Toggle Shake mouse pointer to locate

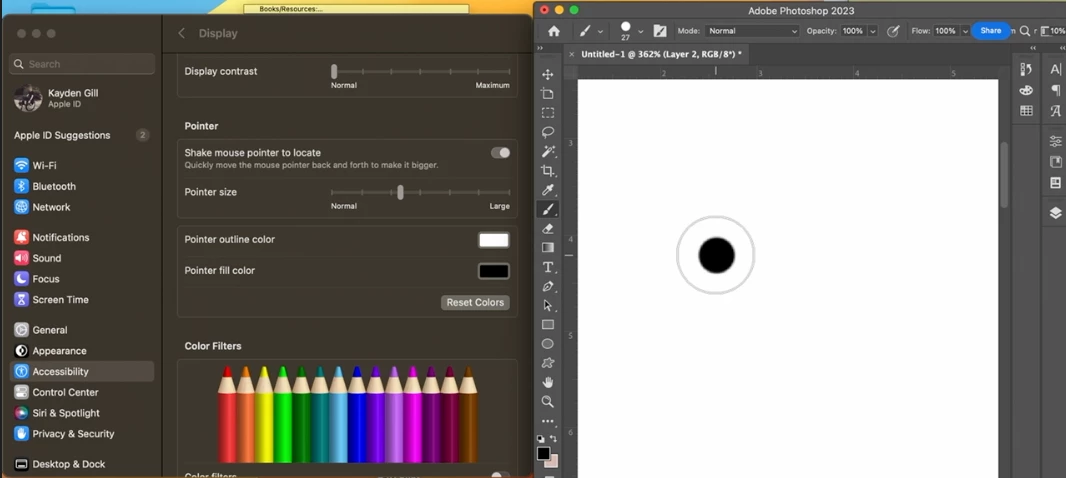point(500,153)
